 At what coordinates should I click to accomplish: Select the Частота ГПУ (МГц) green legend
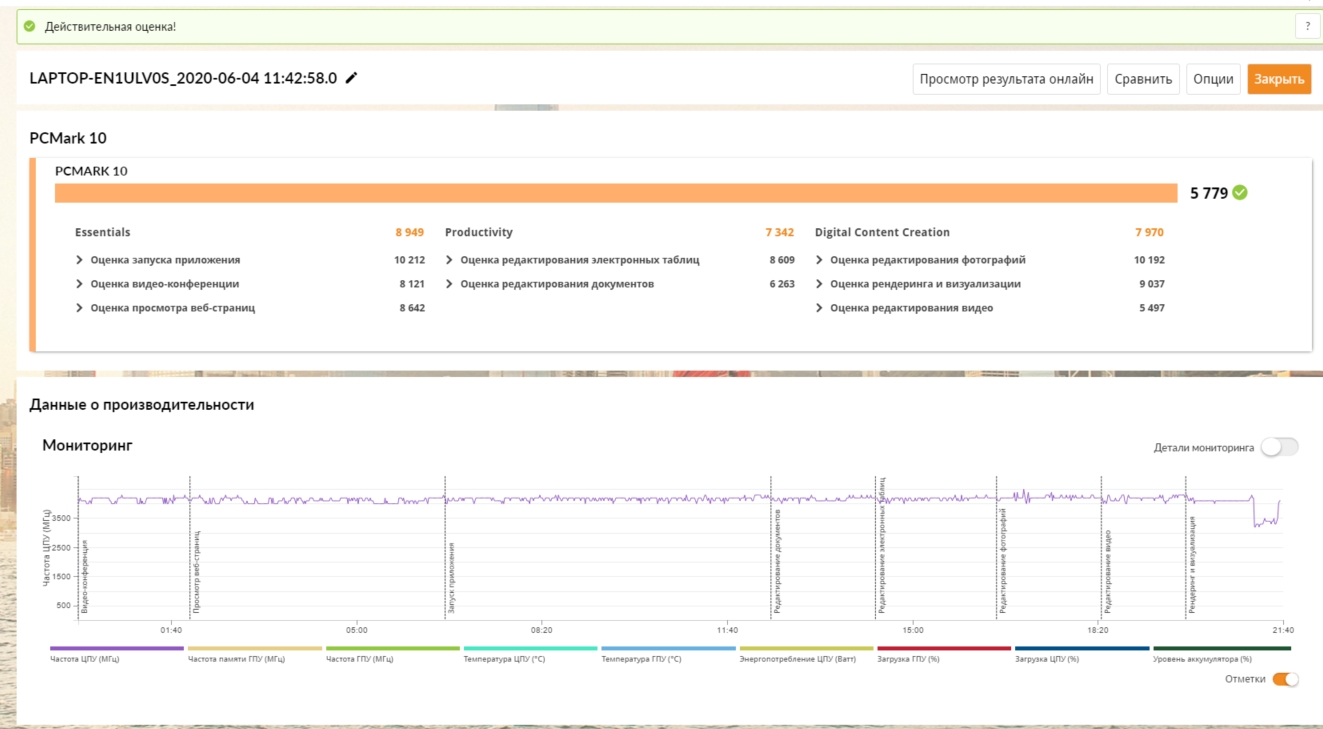coord(393,654)
